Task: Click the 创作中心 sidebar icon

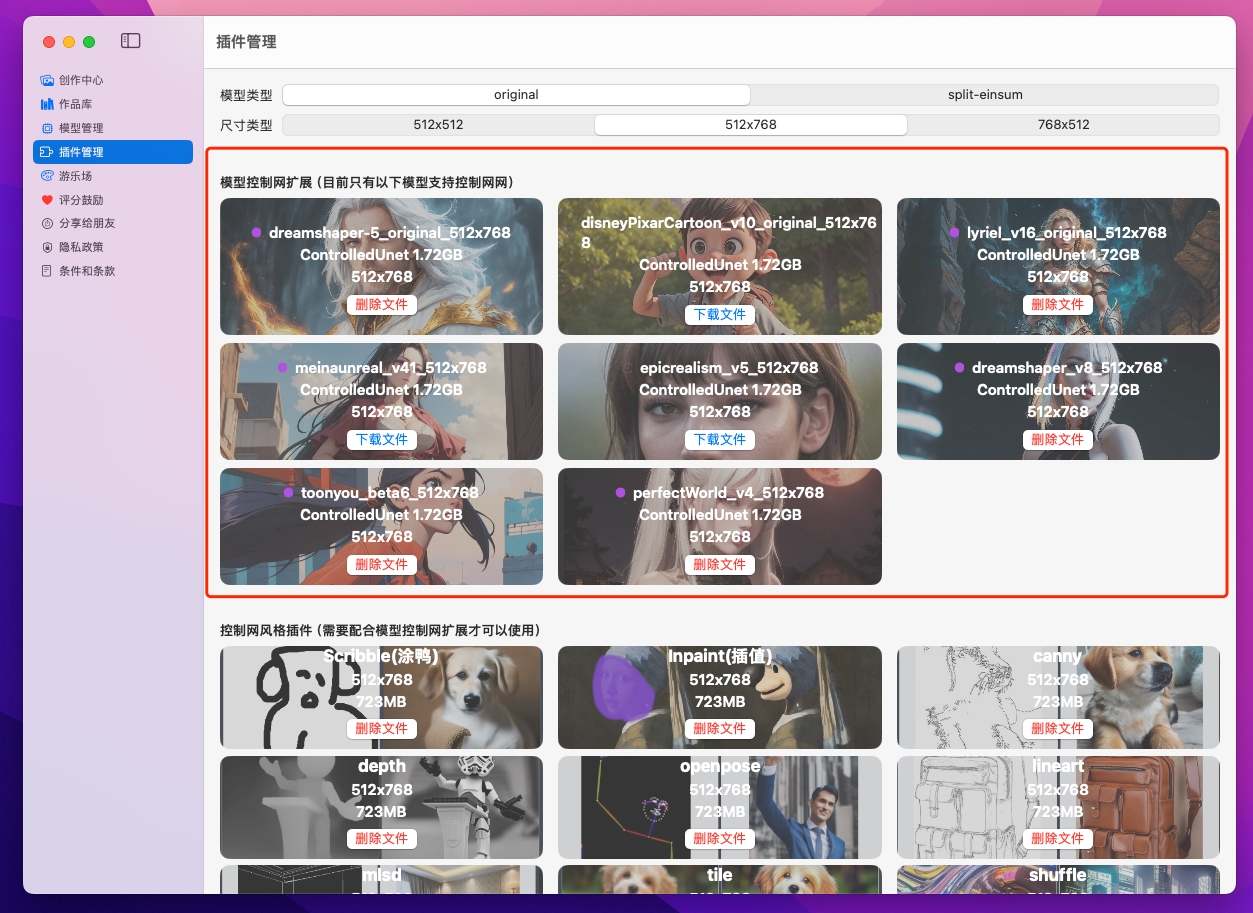Action: coord(47,80)
